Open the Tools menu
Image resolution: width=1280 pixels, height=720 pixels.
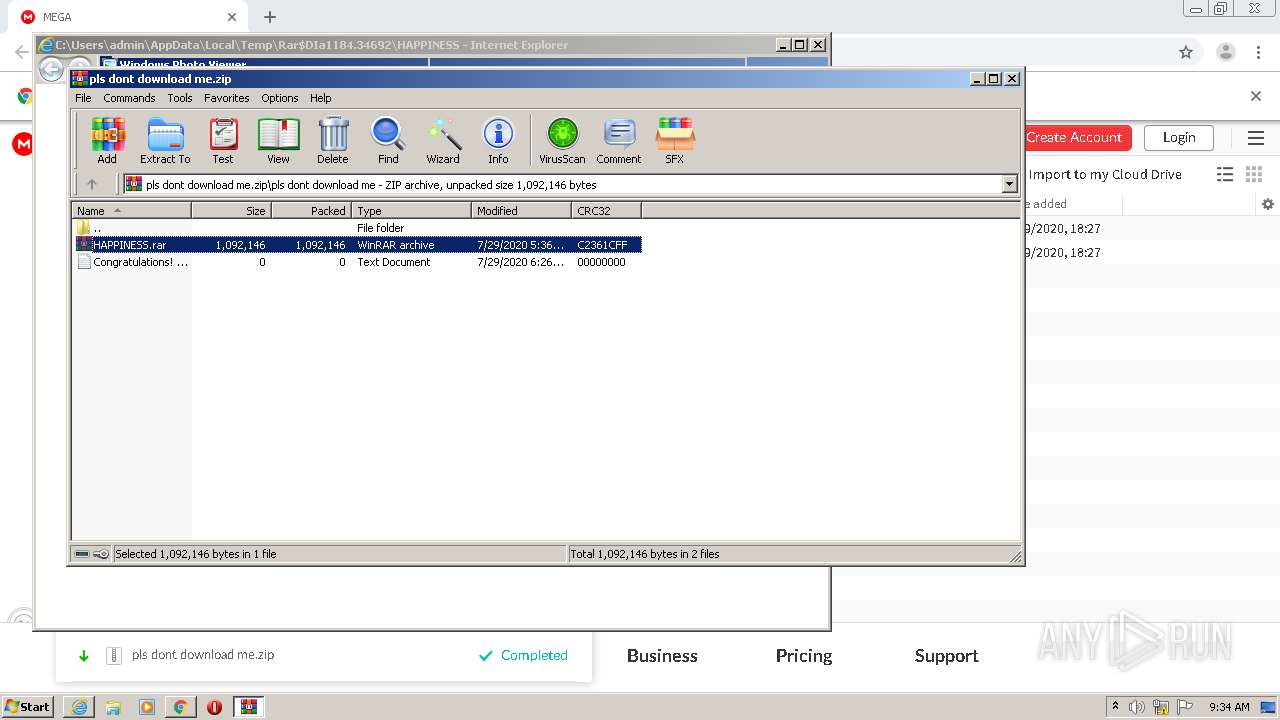180,98
